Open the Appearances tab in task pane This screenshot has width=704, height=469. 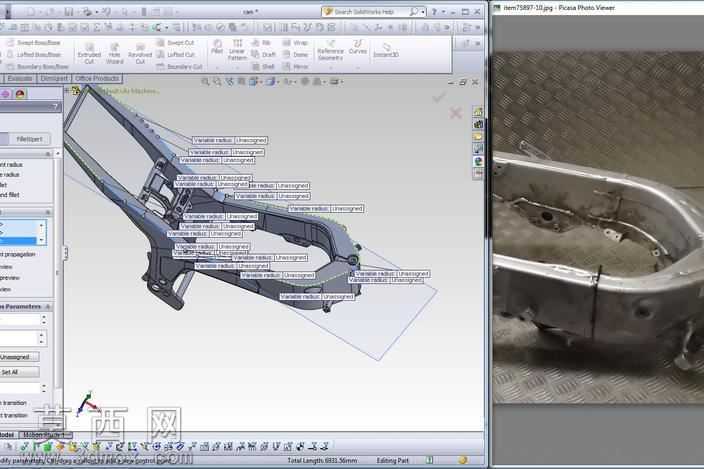point(478,161)
